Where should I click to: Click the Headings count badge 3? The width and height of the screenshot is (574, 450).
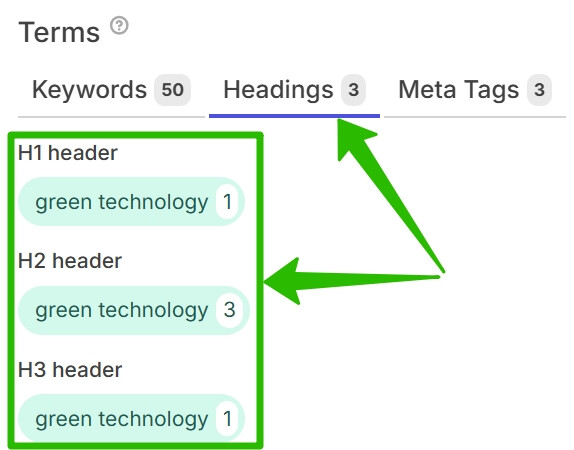point(353,90)
